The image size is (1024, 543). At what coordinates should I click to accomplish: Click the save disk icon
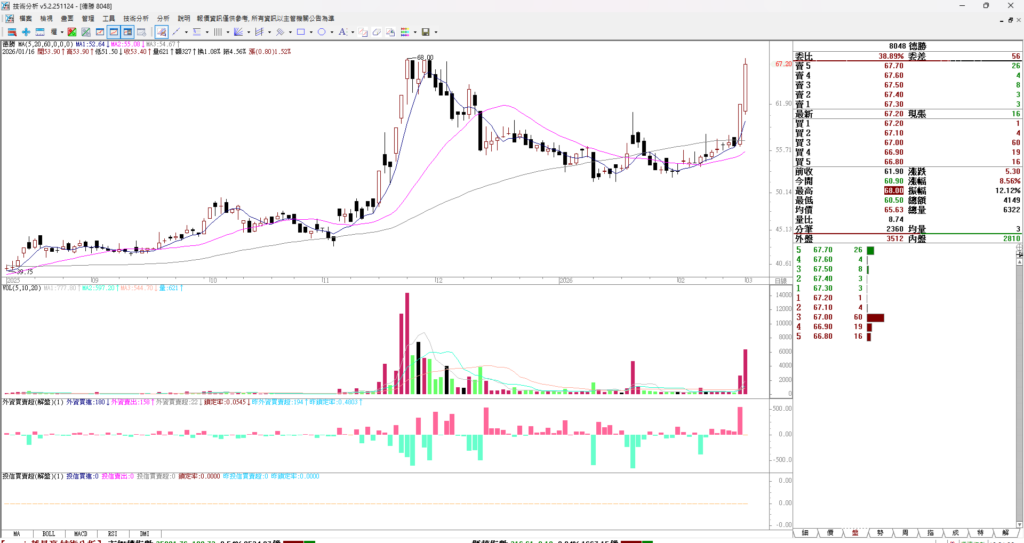pyautogui.click(x=425, y=32)
